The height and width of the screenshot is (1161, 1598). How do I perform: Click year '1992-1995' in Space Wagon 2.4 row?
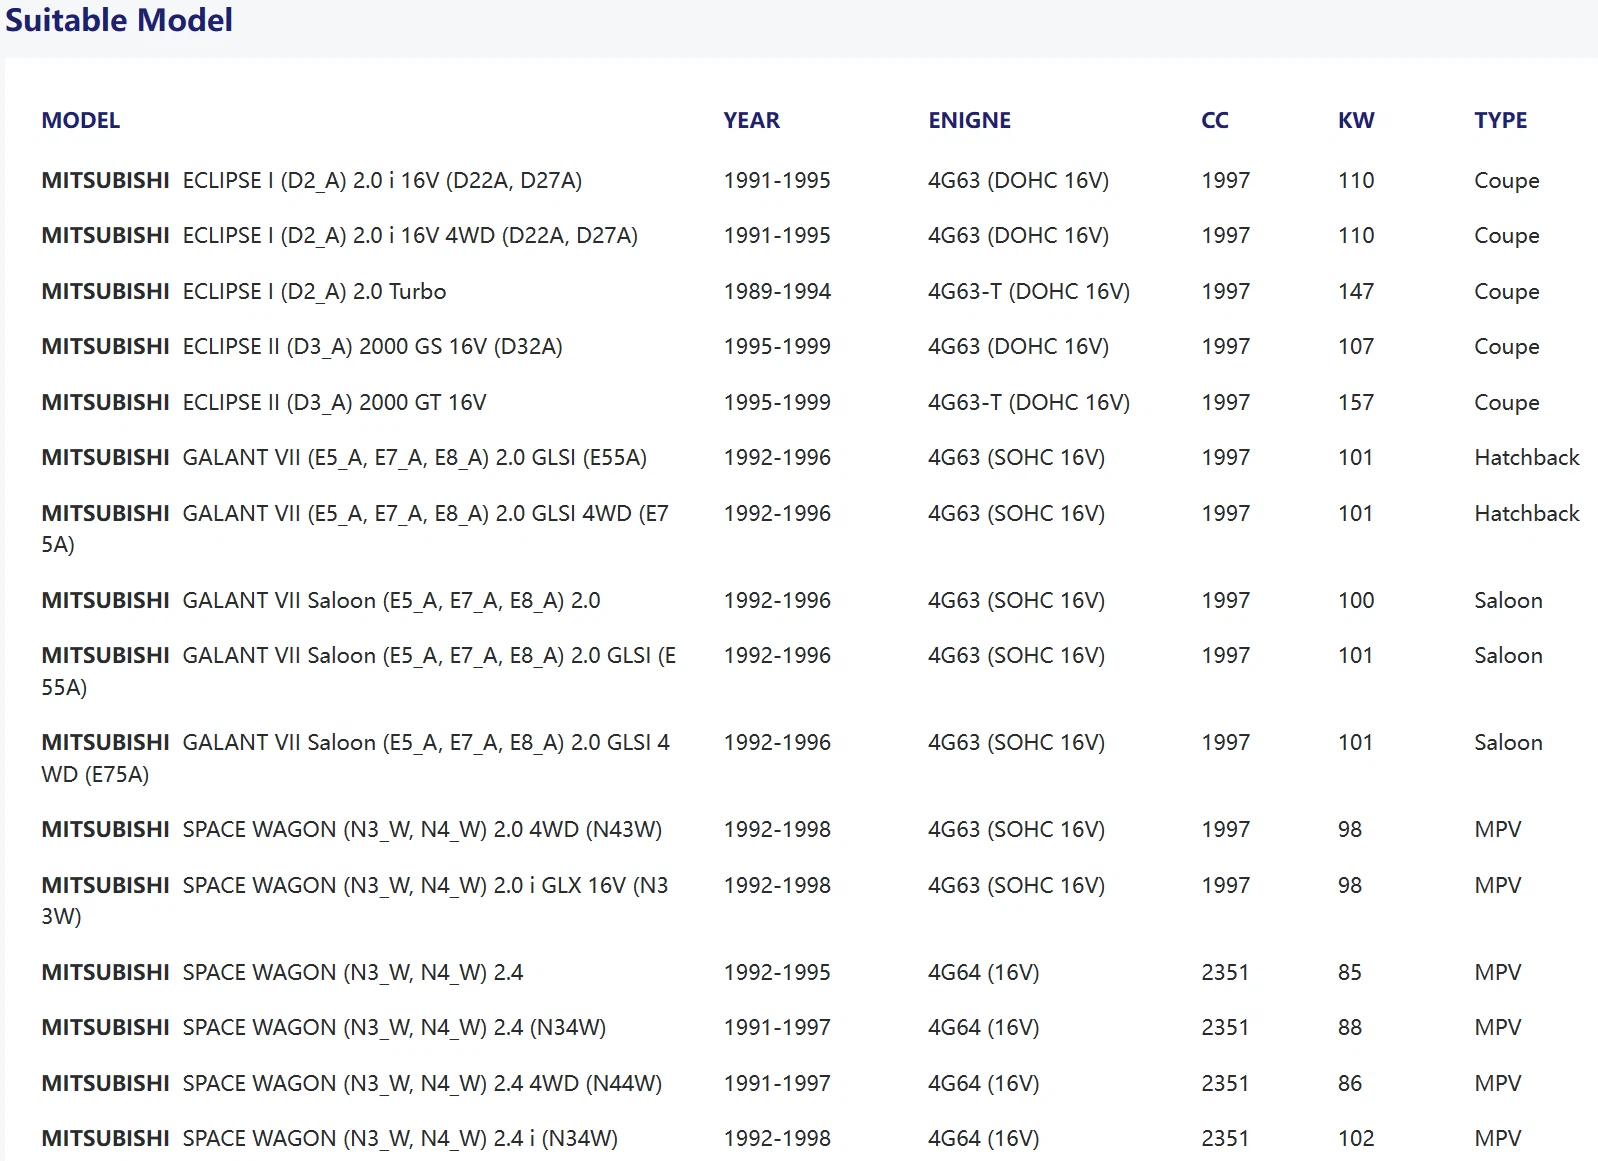coord(777,972)
